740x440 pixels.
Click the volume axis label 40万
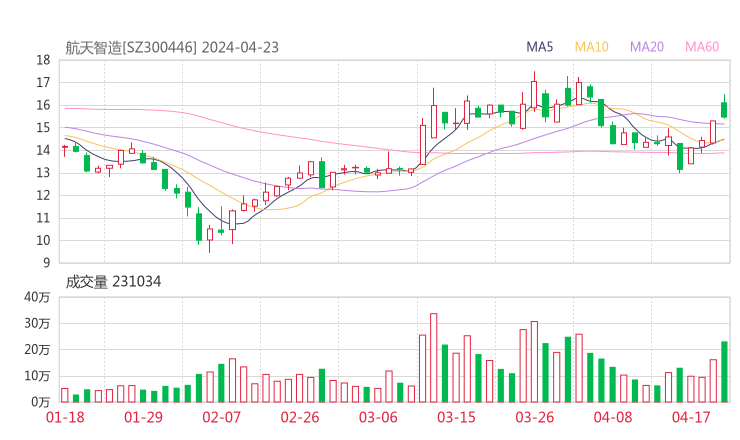pos(37,297)
